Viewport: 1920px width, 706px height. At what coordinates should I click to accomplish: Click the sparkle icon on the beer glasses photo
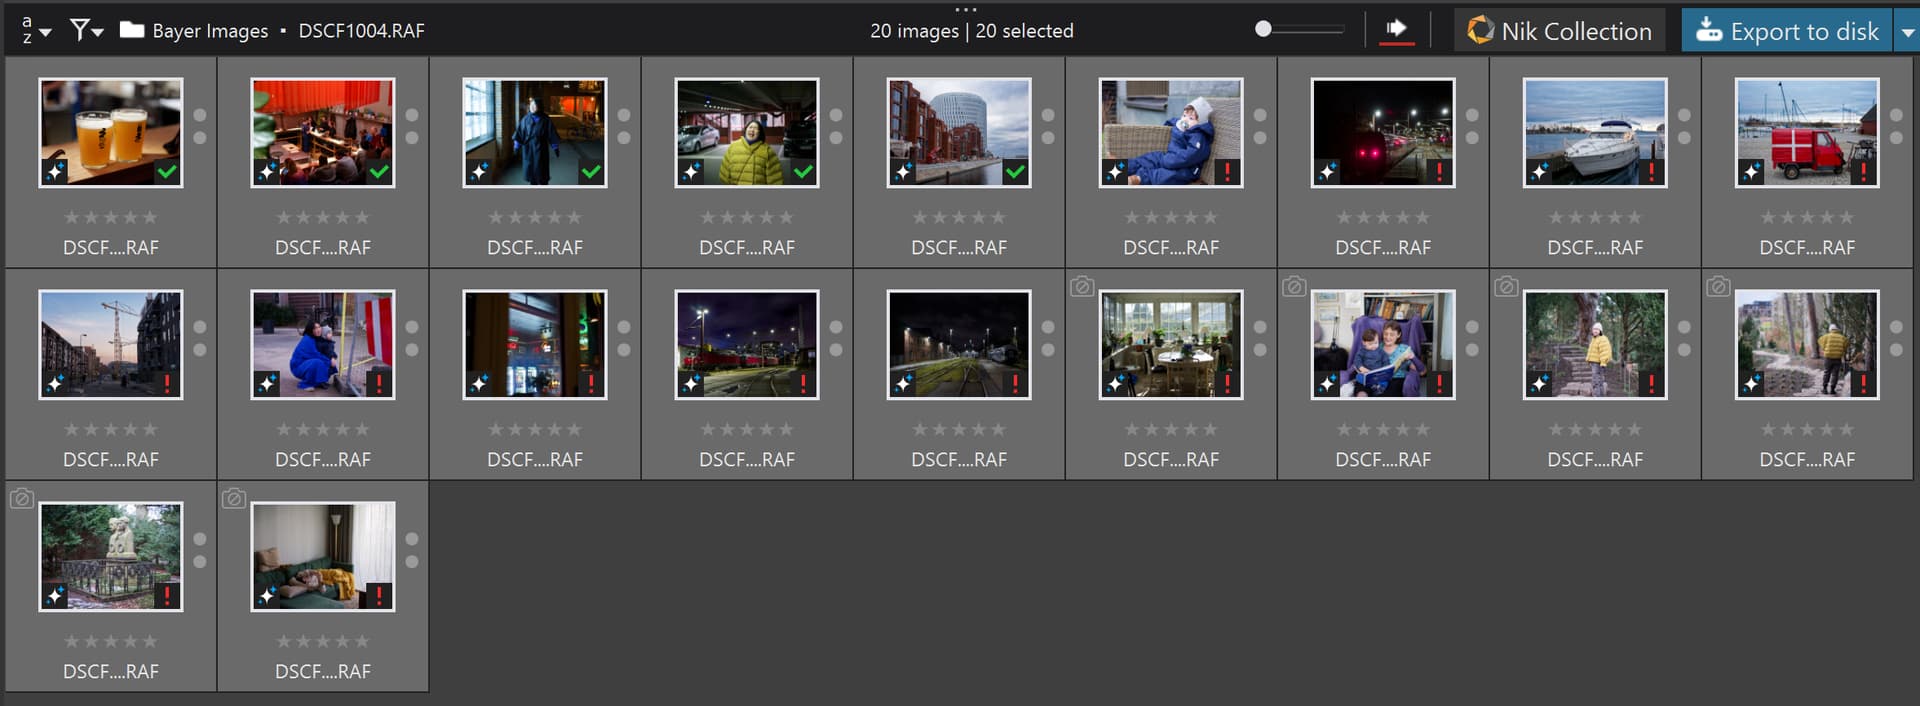point(55,172)
